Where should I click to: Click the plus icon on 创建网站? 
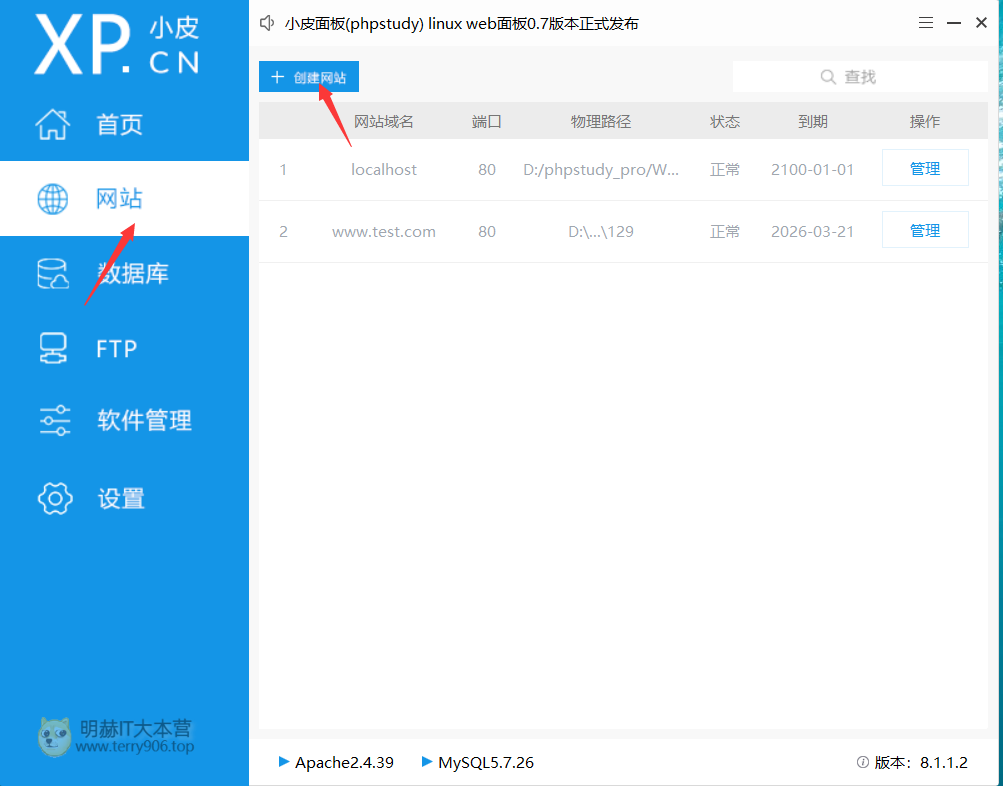[x=277, y=77]
